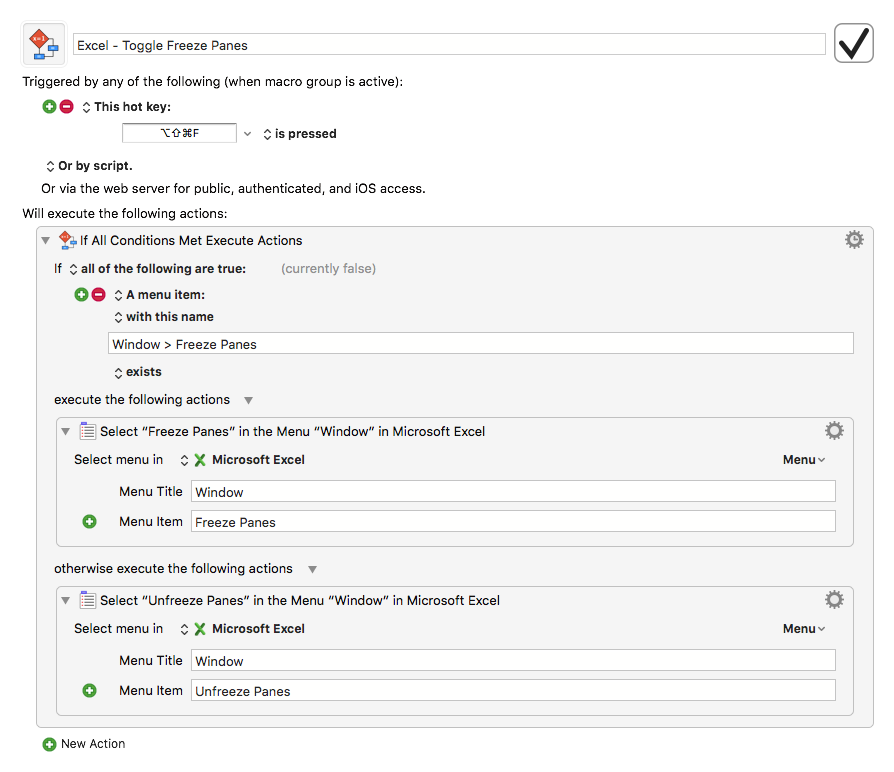Open Menu popup in Freeze Panes action
This screenshot has height=772, width=894.
pos(804,460)
